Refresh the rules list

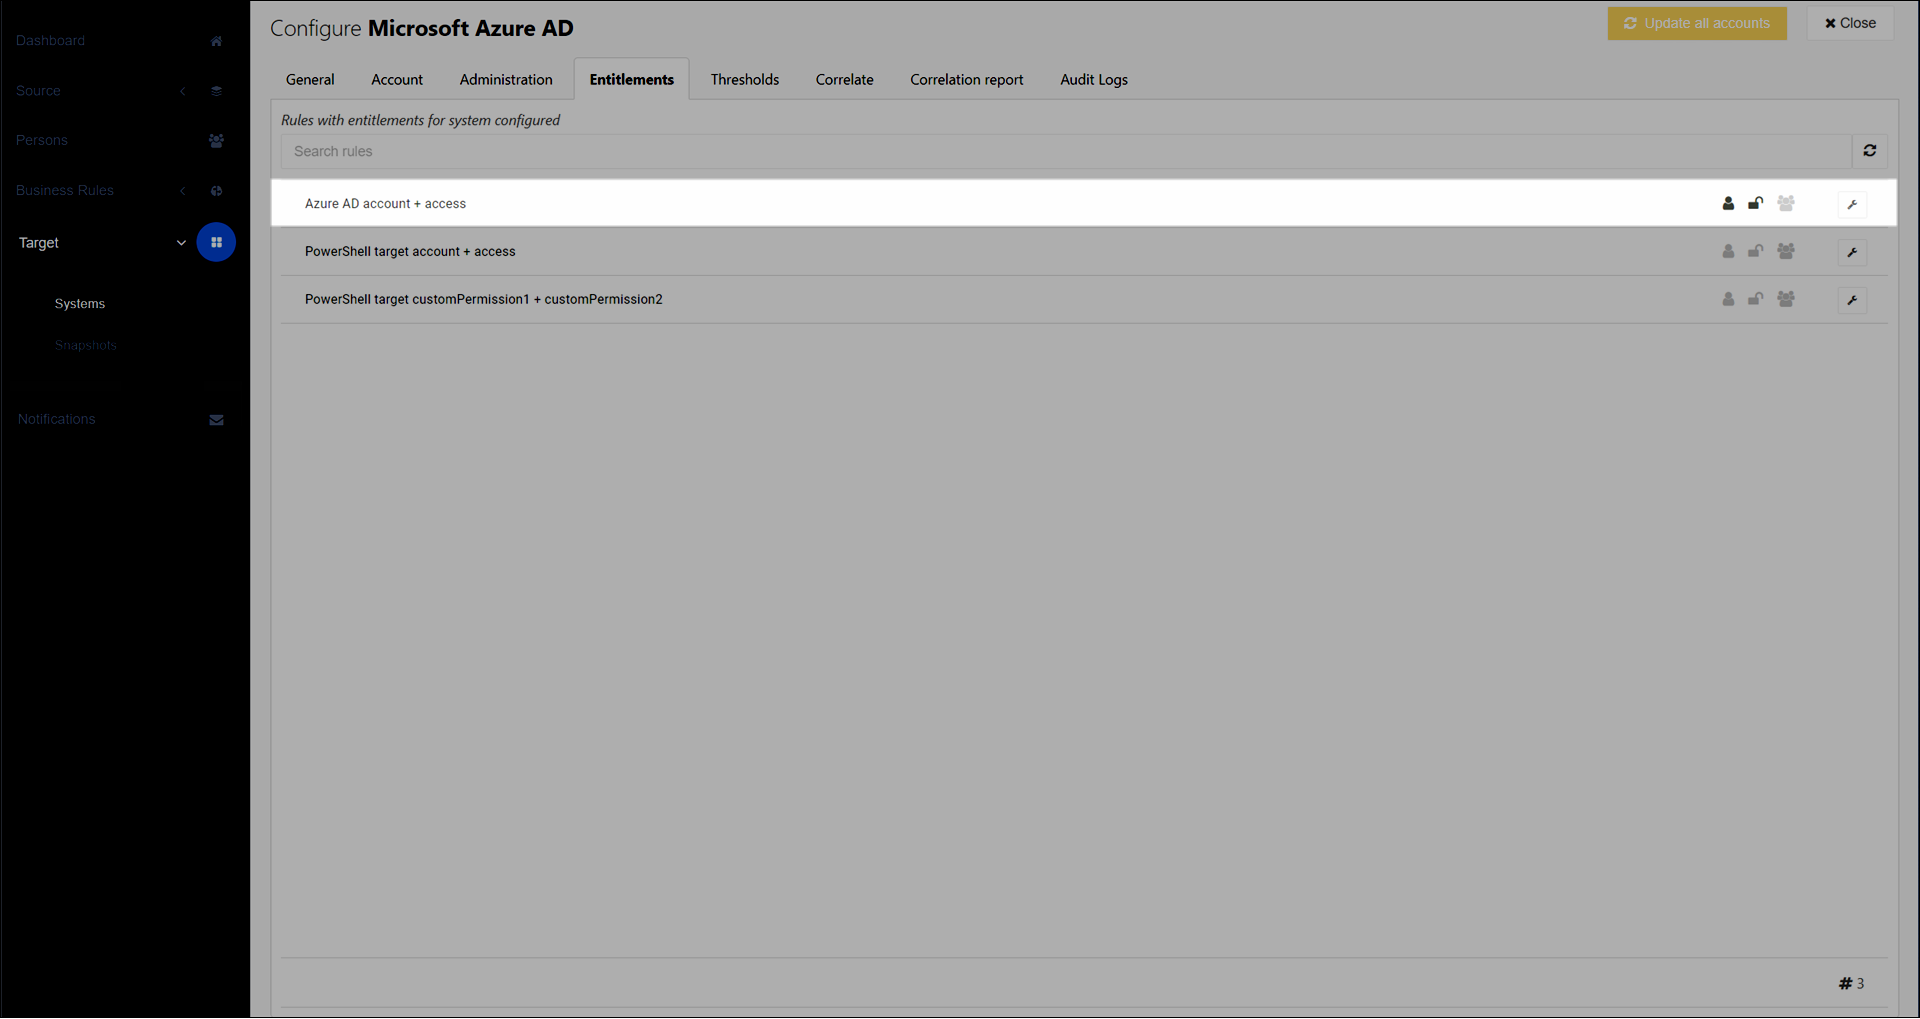click(x=1870, y=151)
